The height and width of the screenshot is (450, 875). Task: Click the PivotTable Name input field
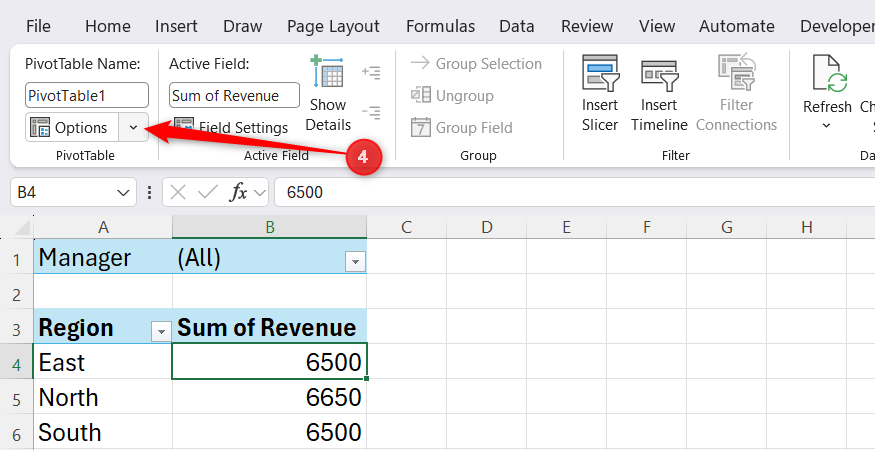87,95
